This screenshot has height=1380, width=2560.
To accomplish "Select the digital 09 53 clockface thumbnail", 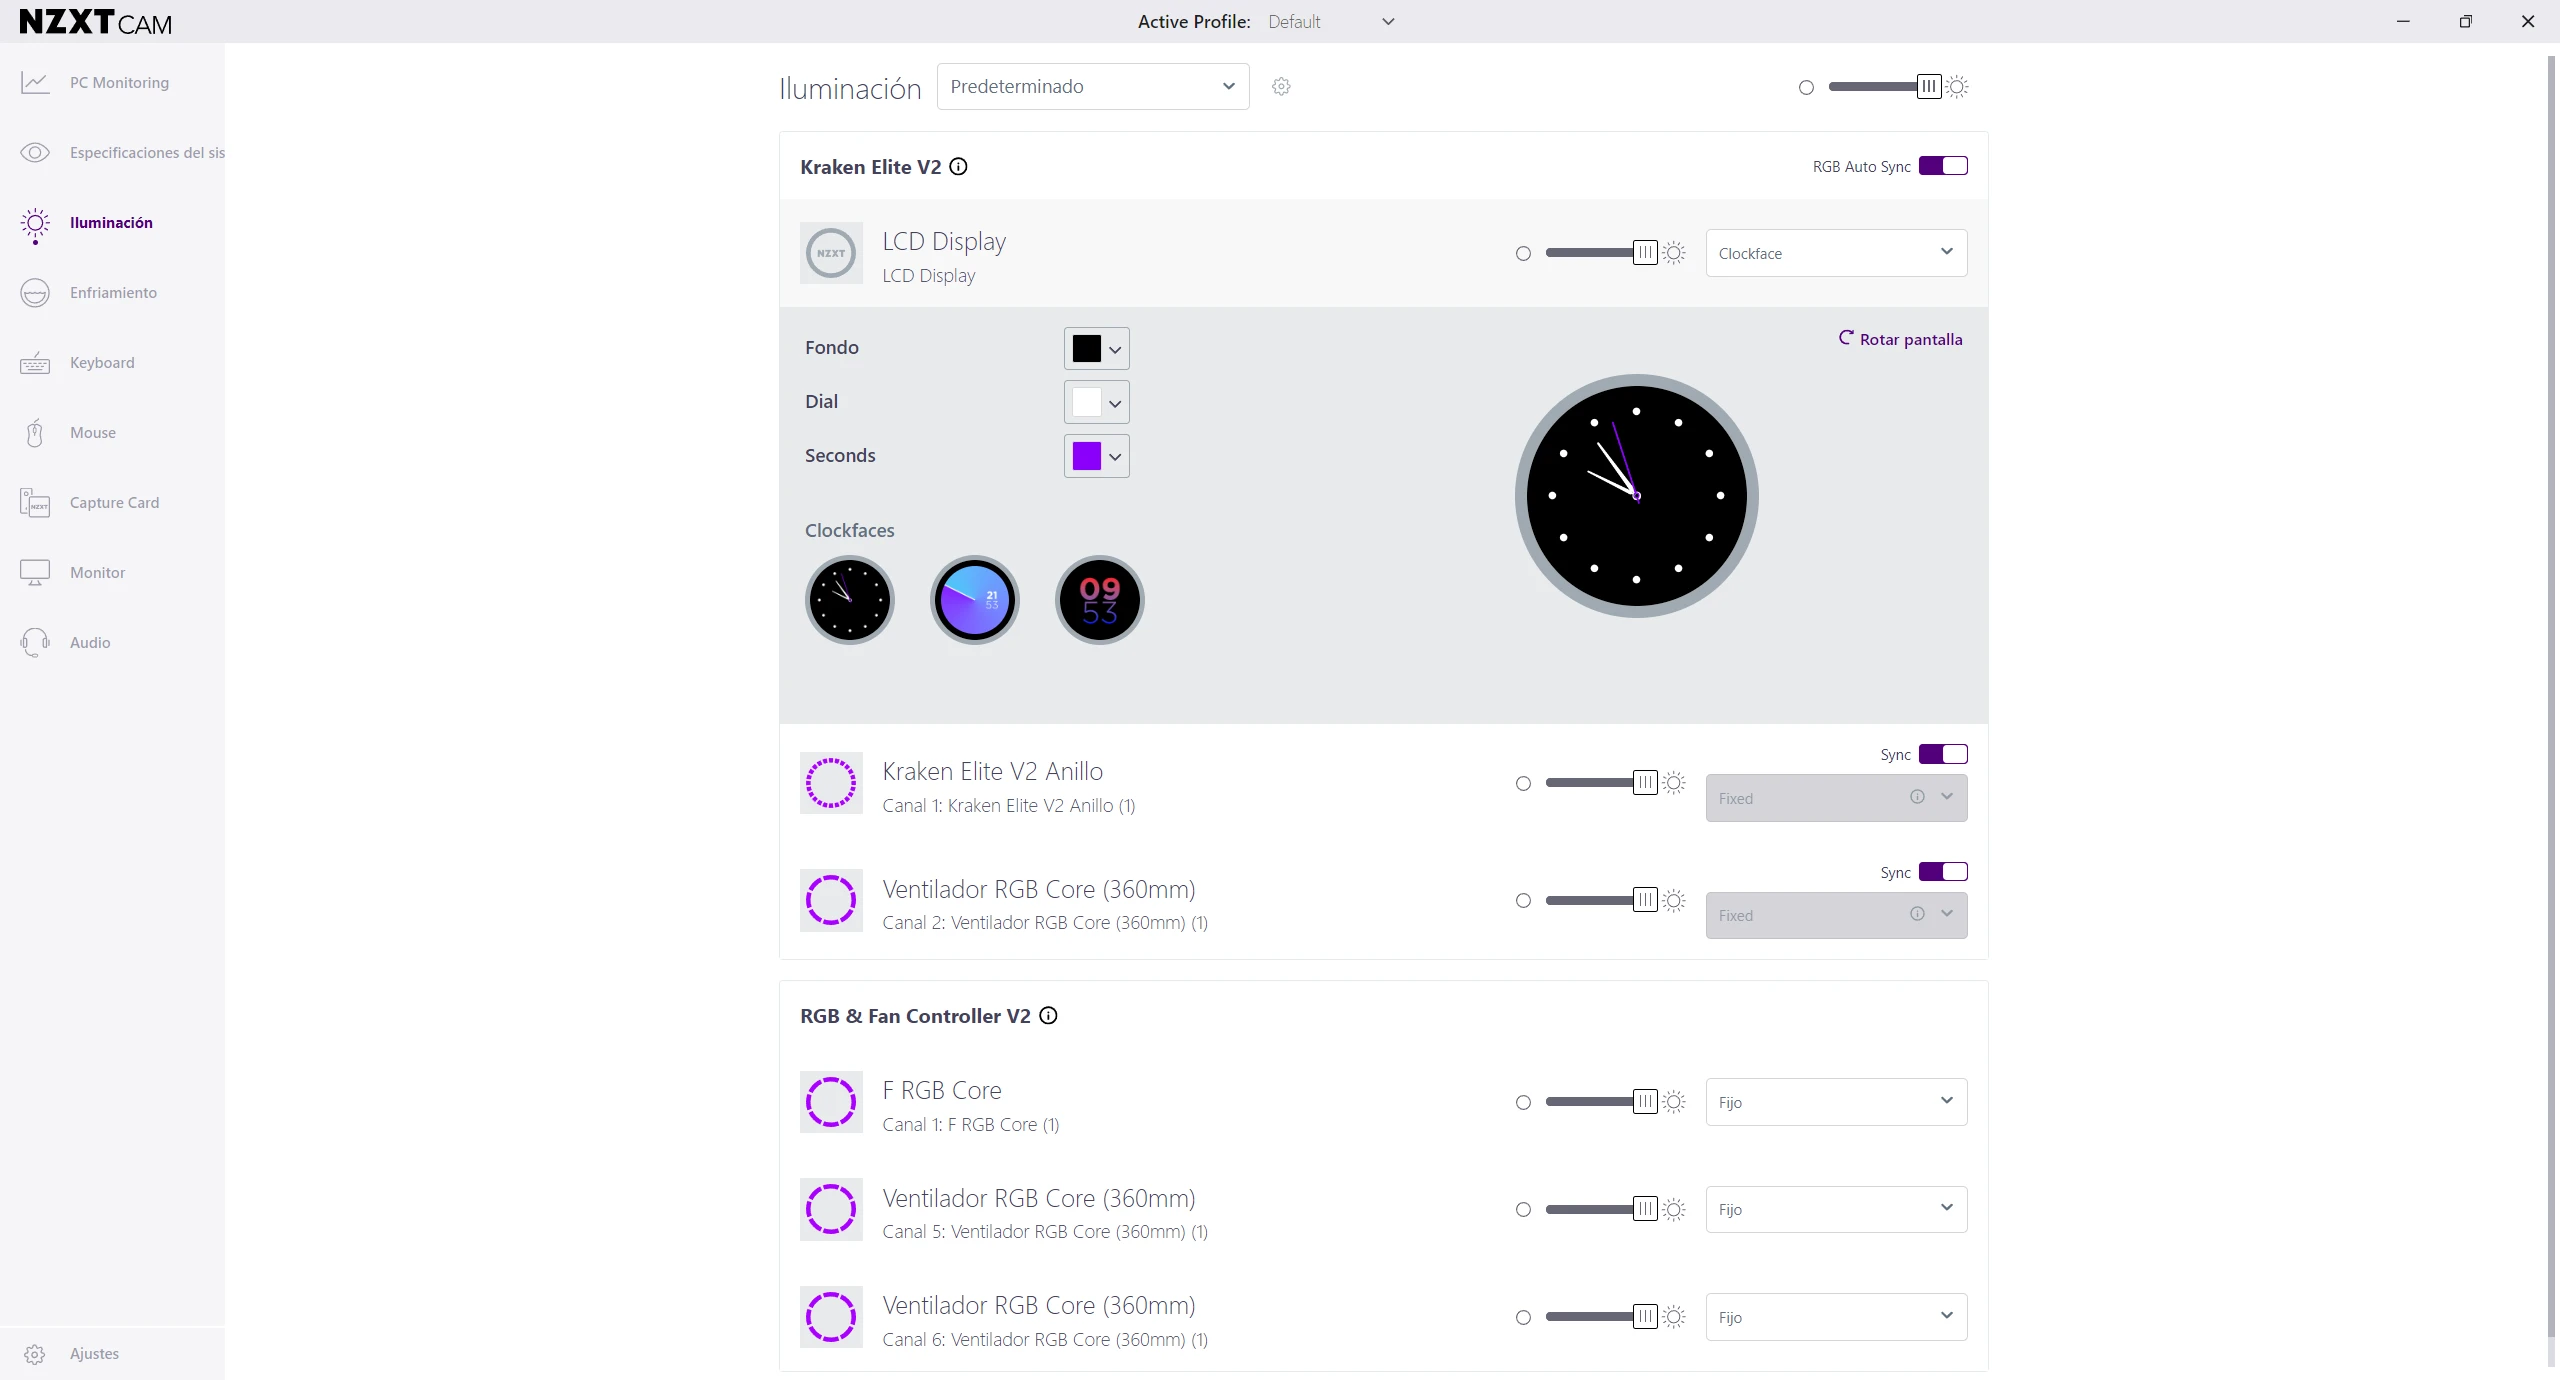I will 1099,600.
